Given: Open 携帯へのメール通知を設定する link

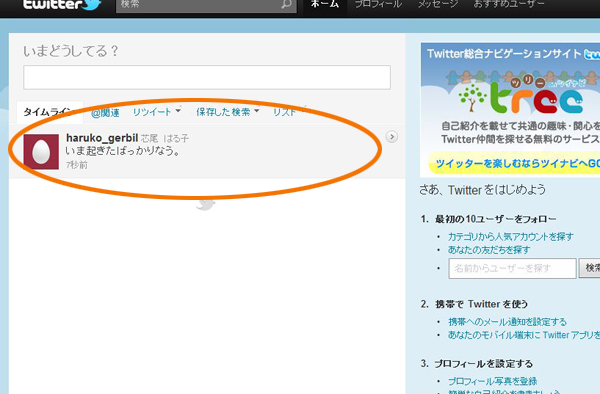Looking at the screenshot, I should click(x=507, y=322).
